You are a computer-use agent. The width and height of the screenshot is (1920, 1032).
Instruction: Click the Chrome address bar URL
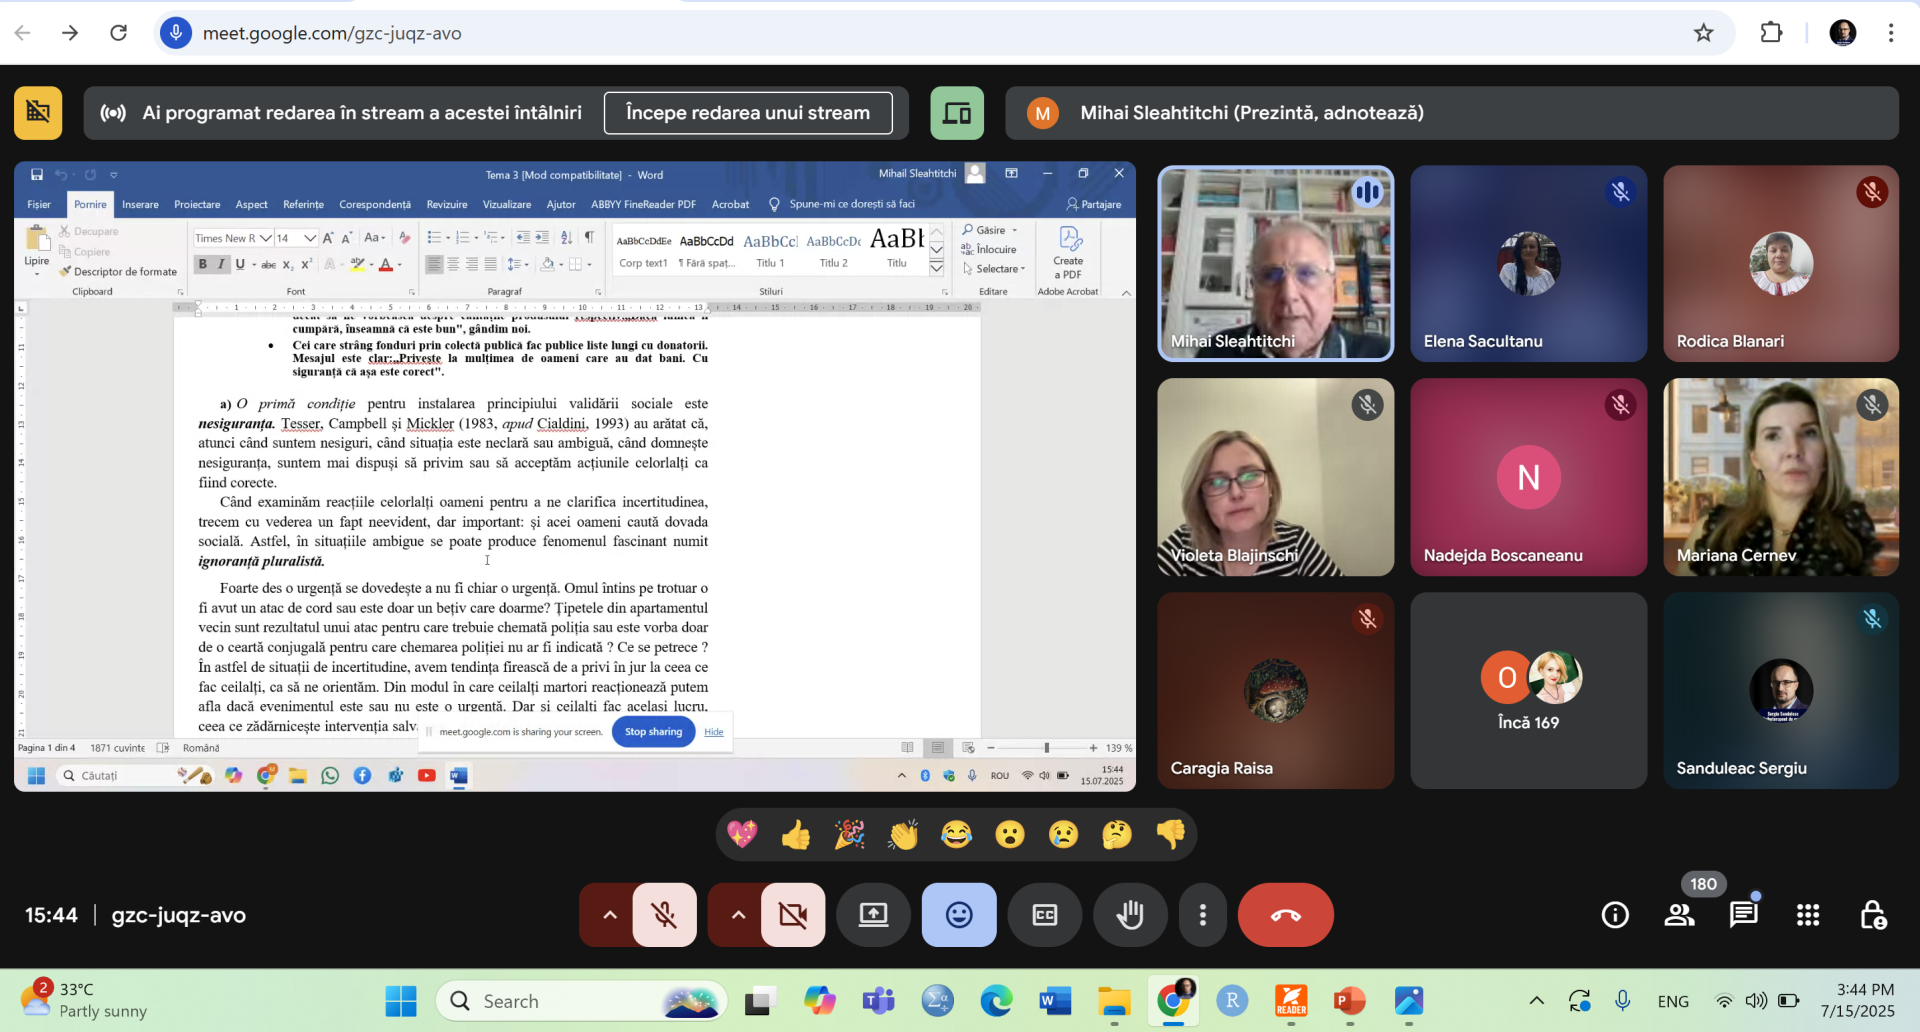point(332,33)
